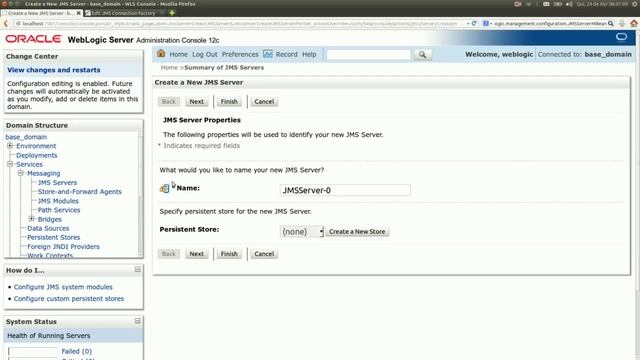Click the bottom Cancel button
Screen dimensions: 640x360
pos(264,254)
